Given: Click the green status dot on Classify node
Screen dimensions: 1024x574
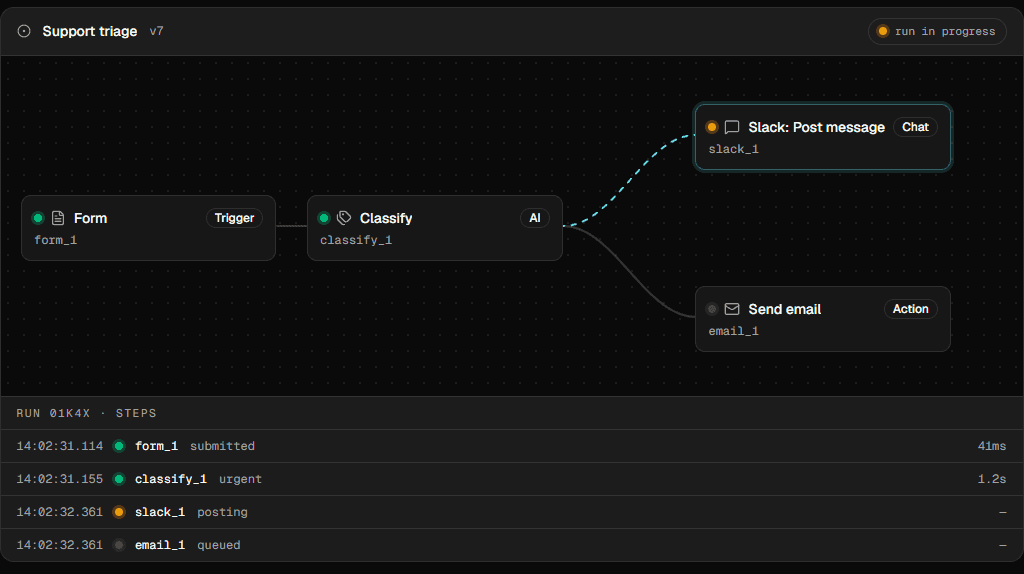Looking at the screenshot, I should [324, 218].
